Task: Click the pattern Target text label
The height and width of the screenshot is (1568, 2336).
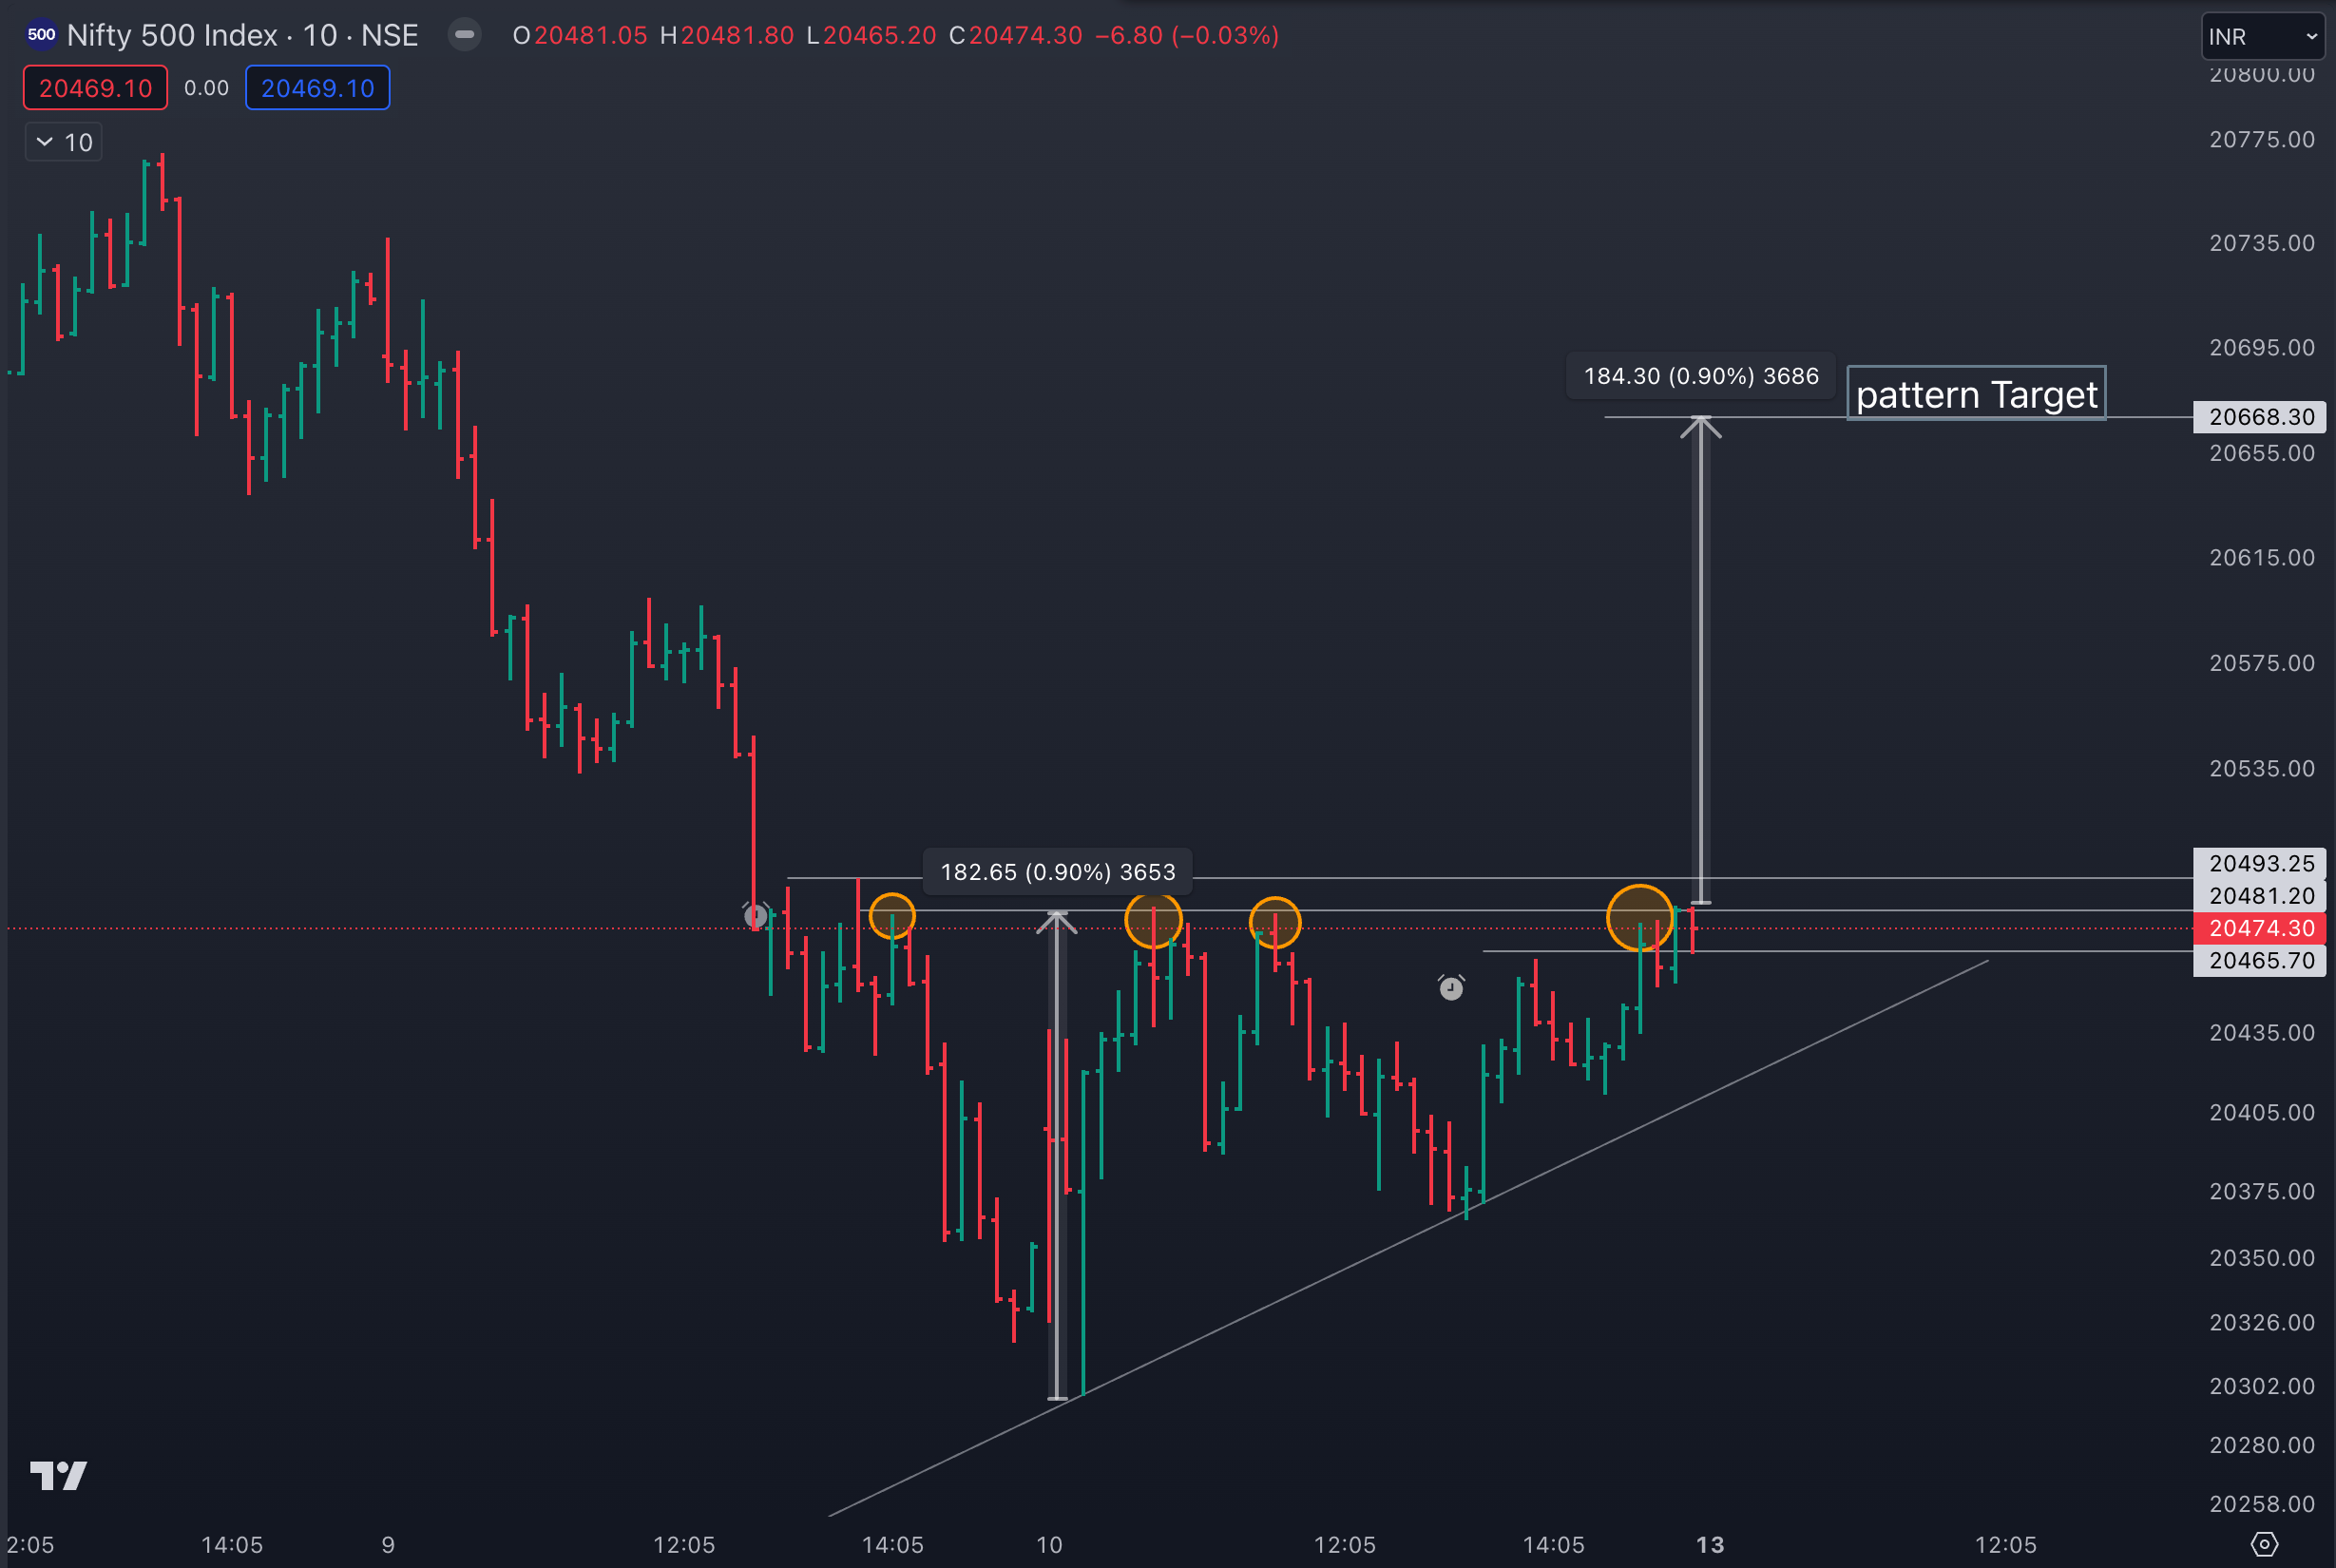Action: [x=1976, y=394]
